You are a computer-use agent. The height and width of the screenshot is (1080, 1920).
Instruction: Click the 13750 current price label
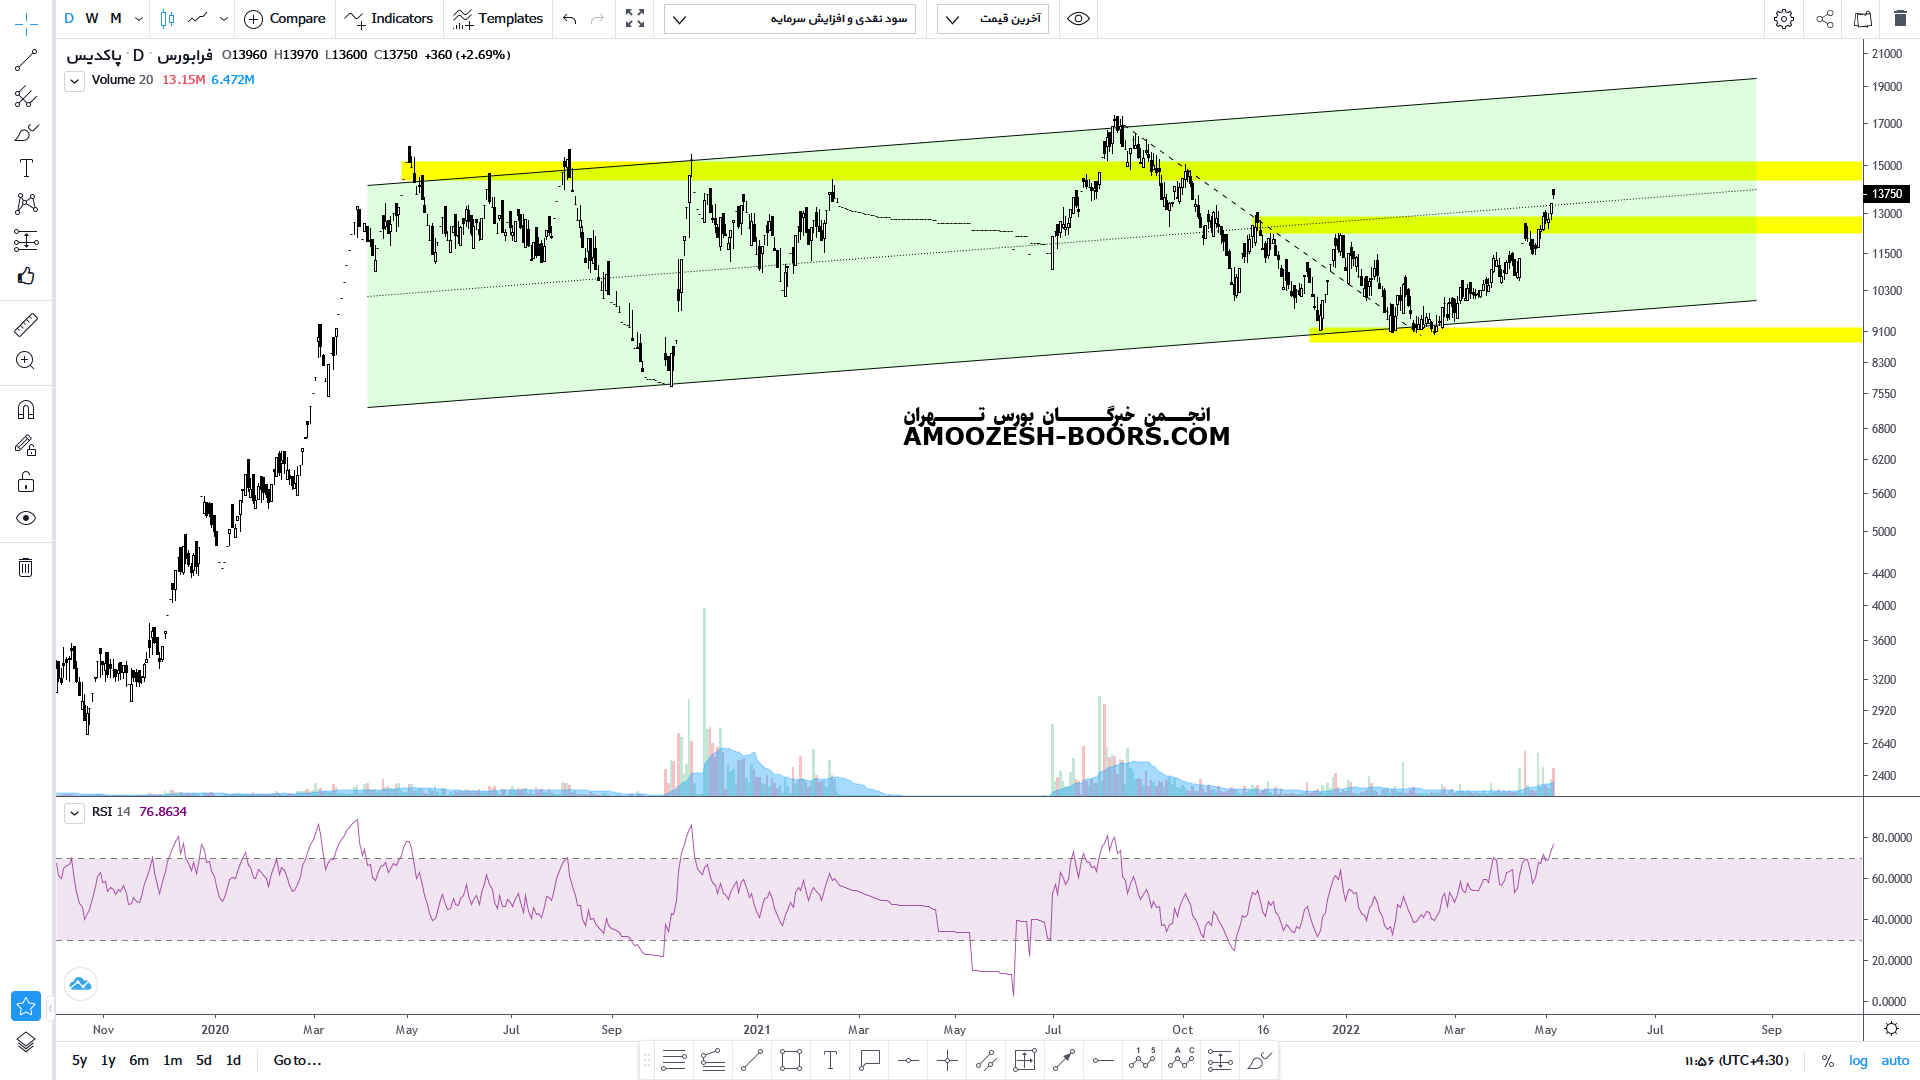coord(1887,194)
